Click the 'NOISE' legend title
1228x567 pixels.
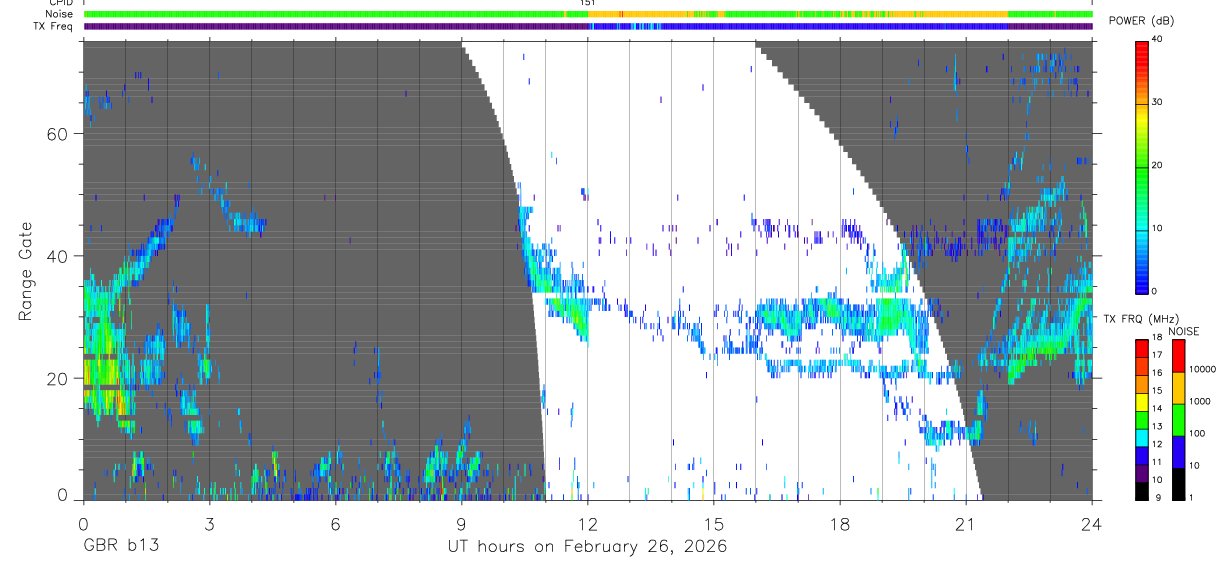1184,331
